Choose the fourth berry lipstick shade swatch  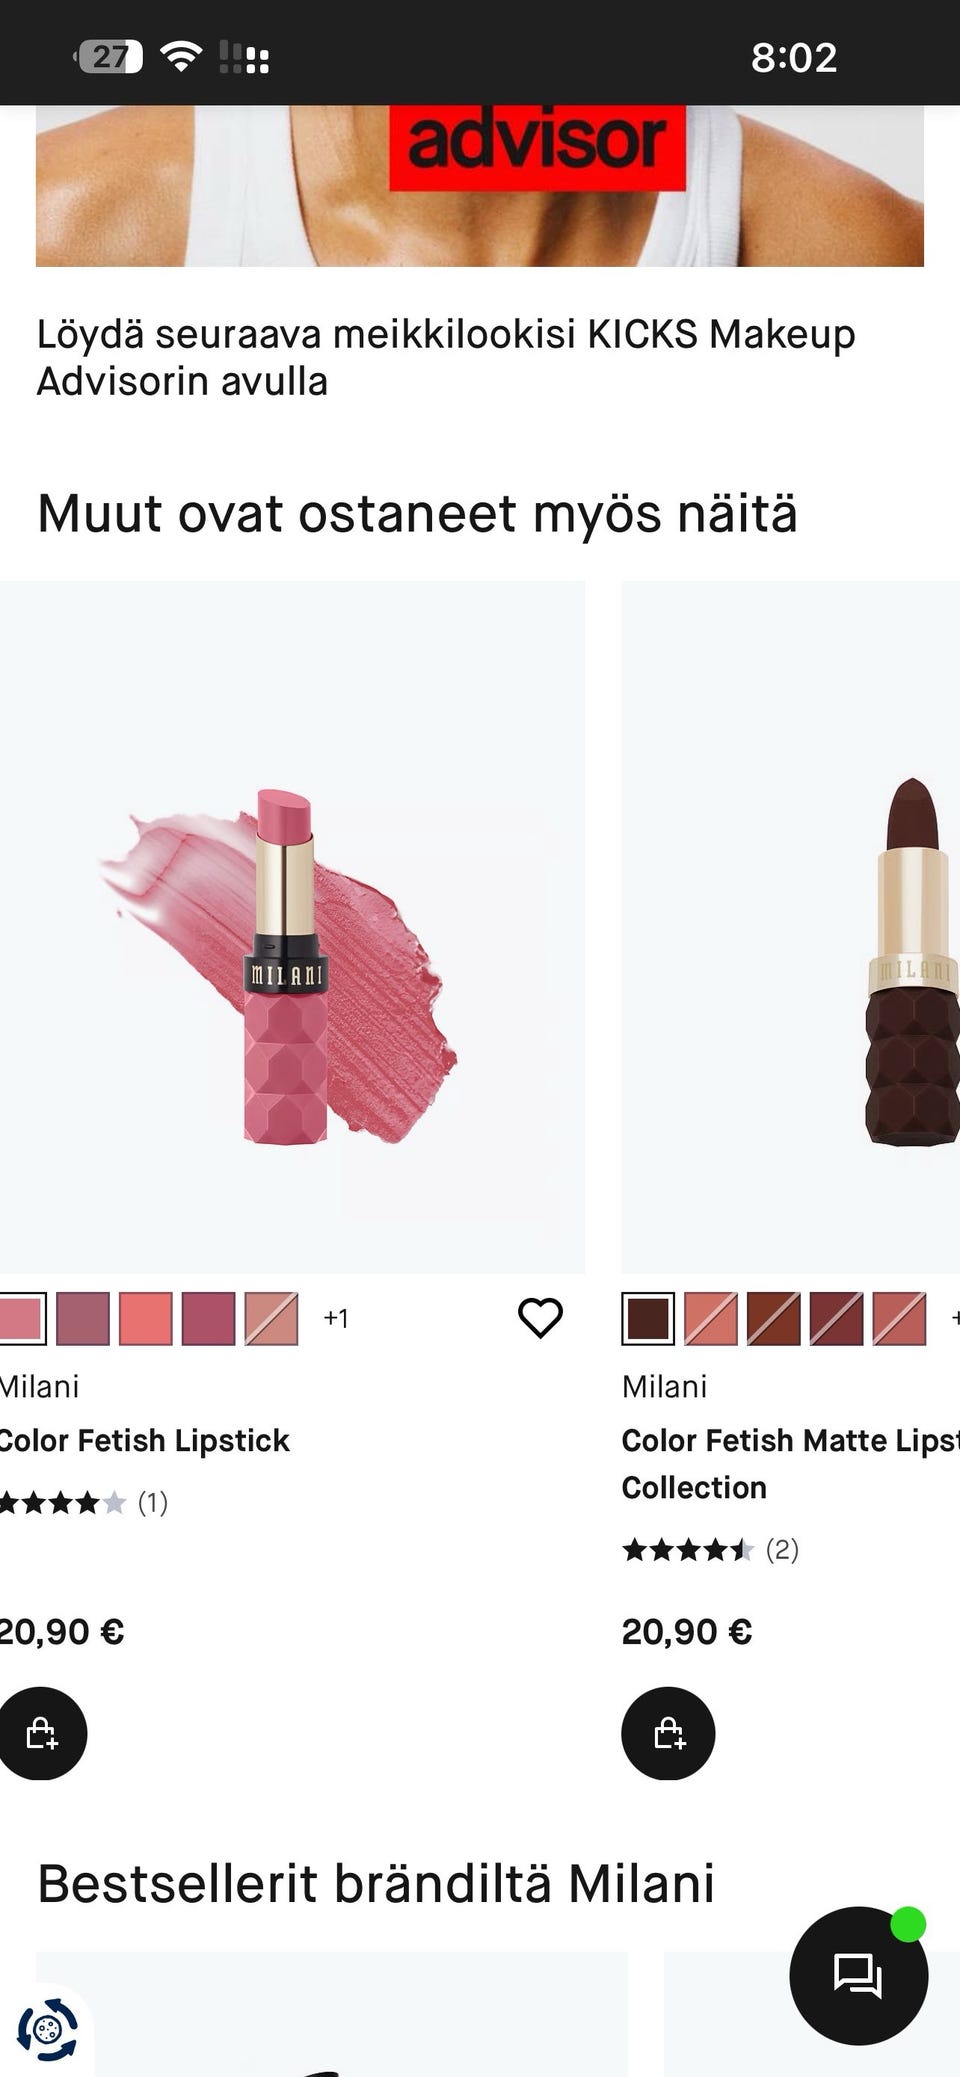pyautogui.click(x=209, y=1318)
